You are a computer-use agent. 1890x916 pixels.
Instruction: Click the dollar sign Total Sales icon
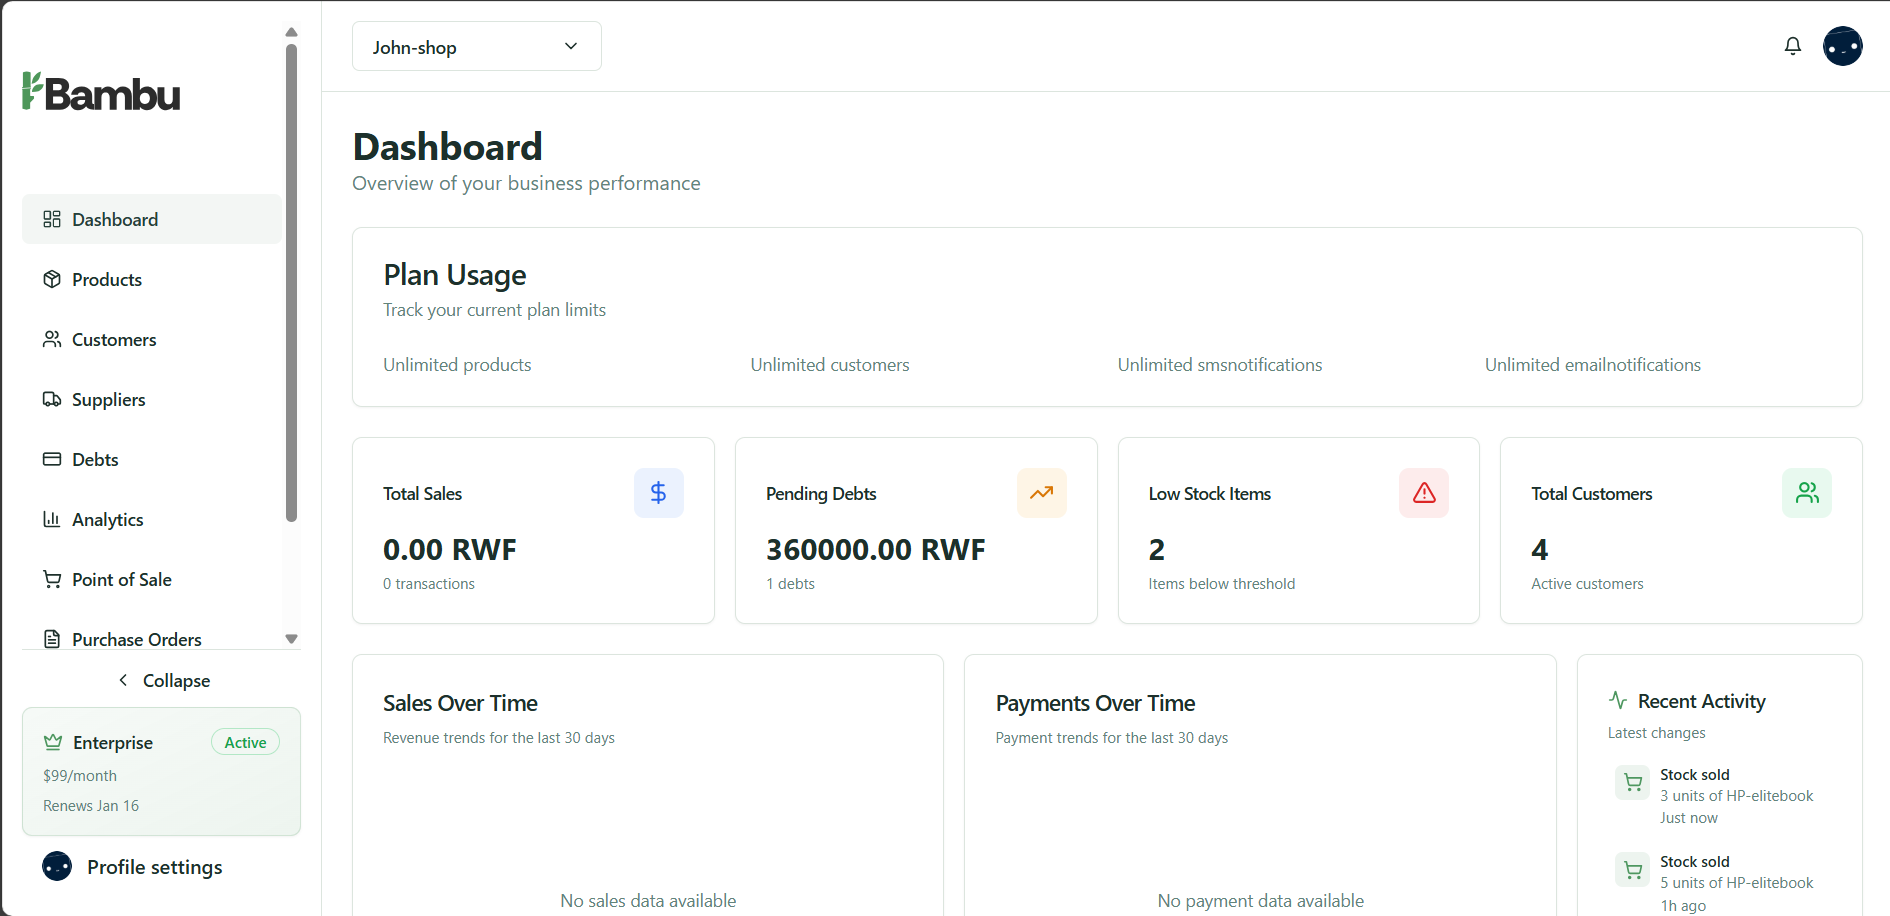658,493
